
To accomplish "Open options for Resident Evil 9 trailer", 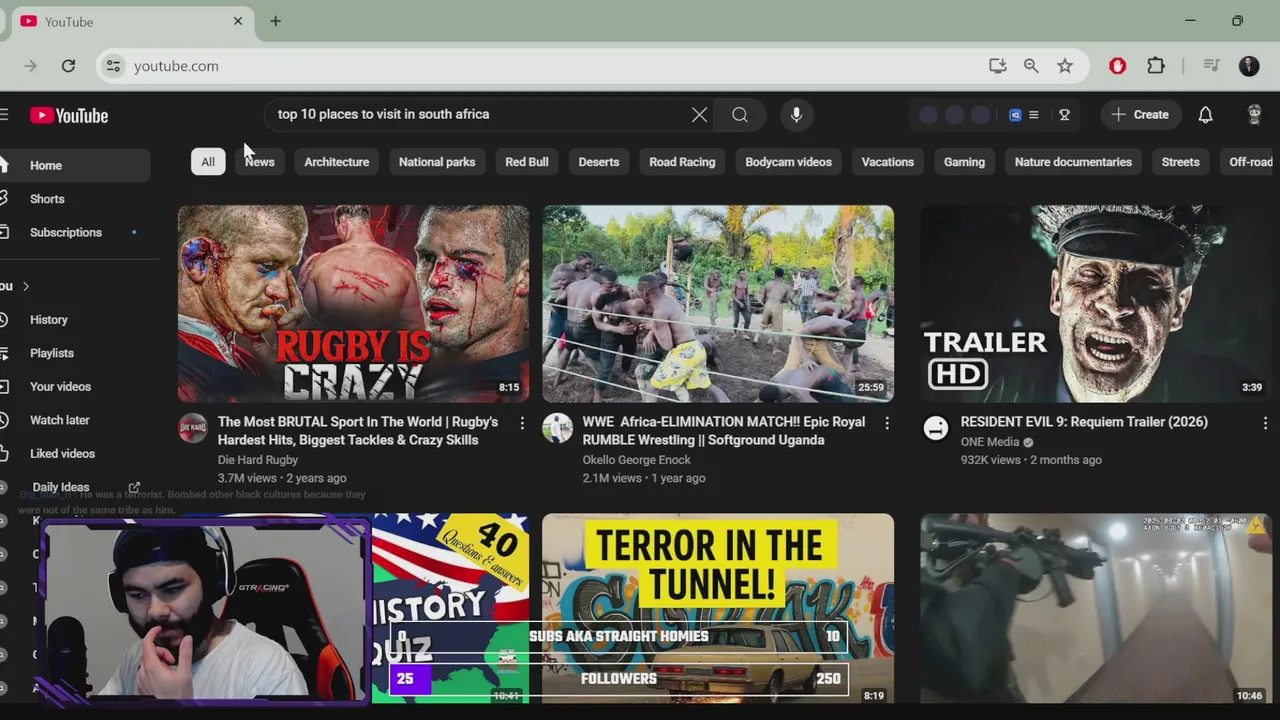I will (1265, 424).
